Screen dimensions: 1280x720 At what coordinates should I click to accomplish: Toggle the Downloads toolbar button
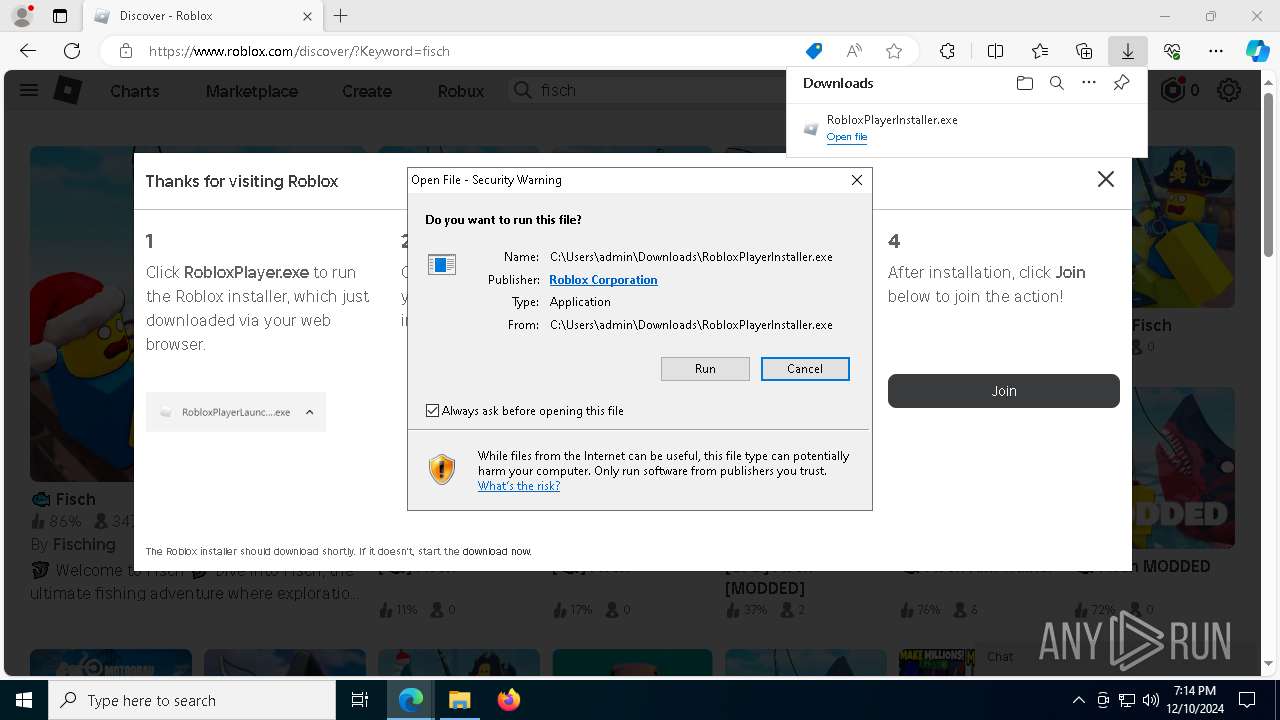tap(1127, 51)
